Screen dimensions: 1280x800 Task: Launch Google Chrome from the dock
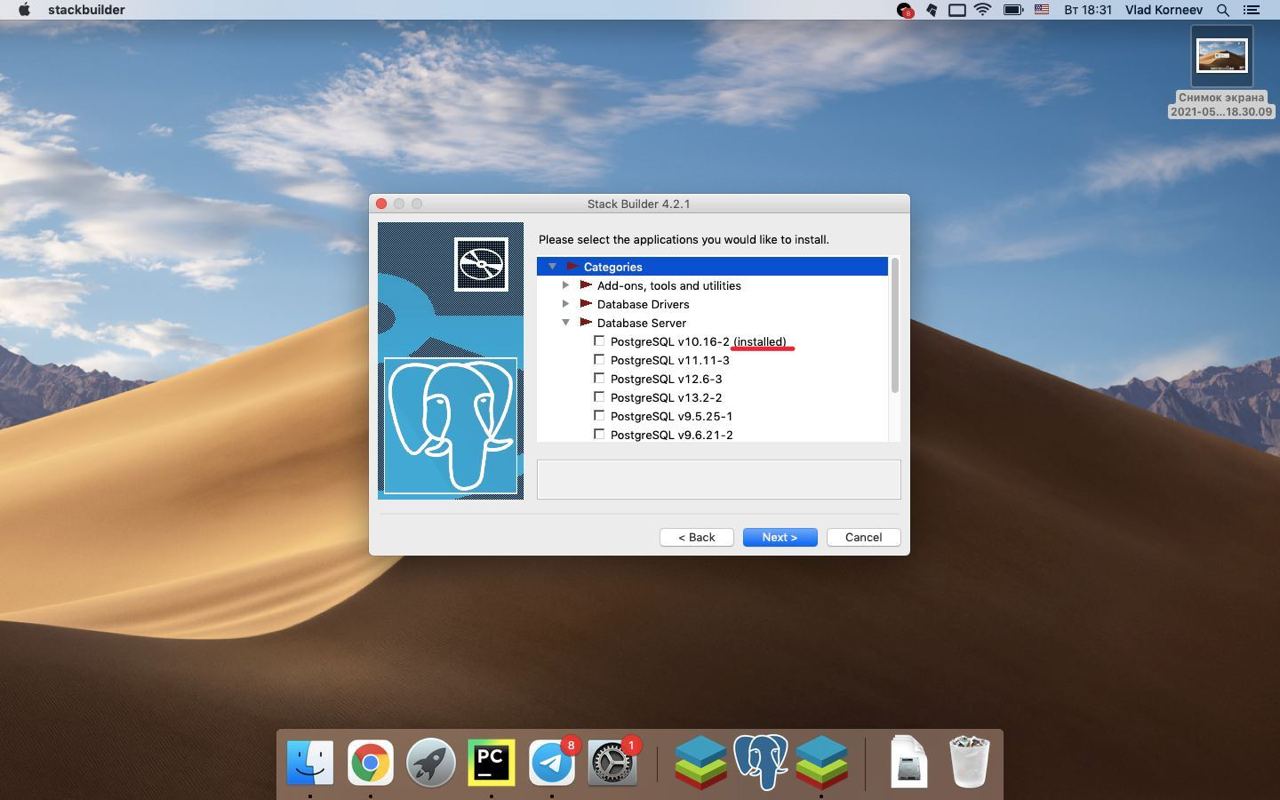point(370,763)
